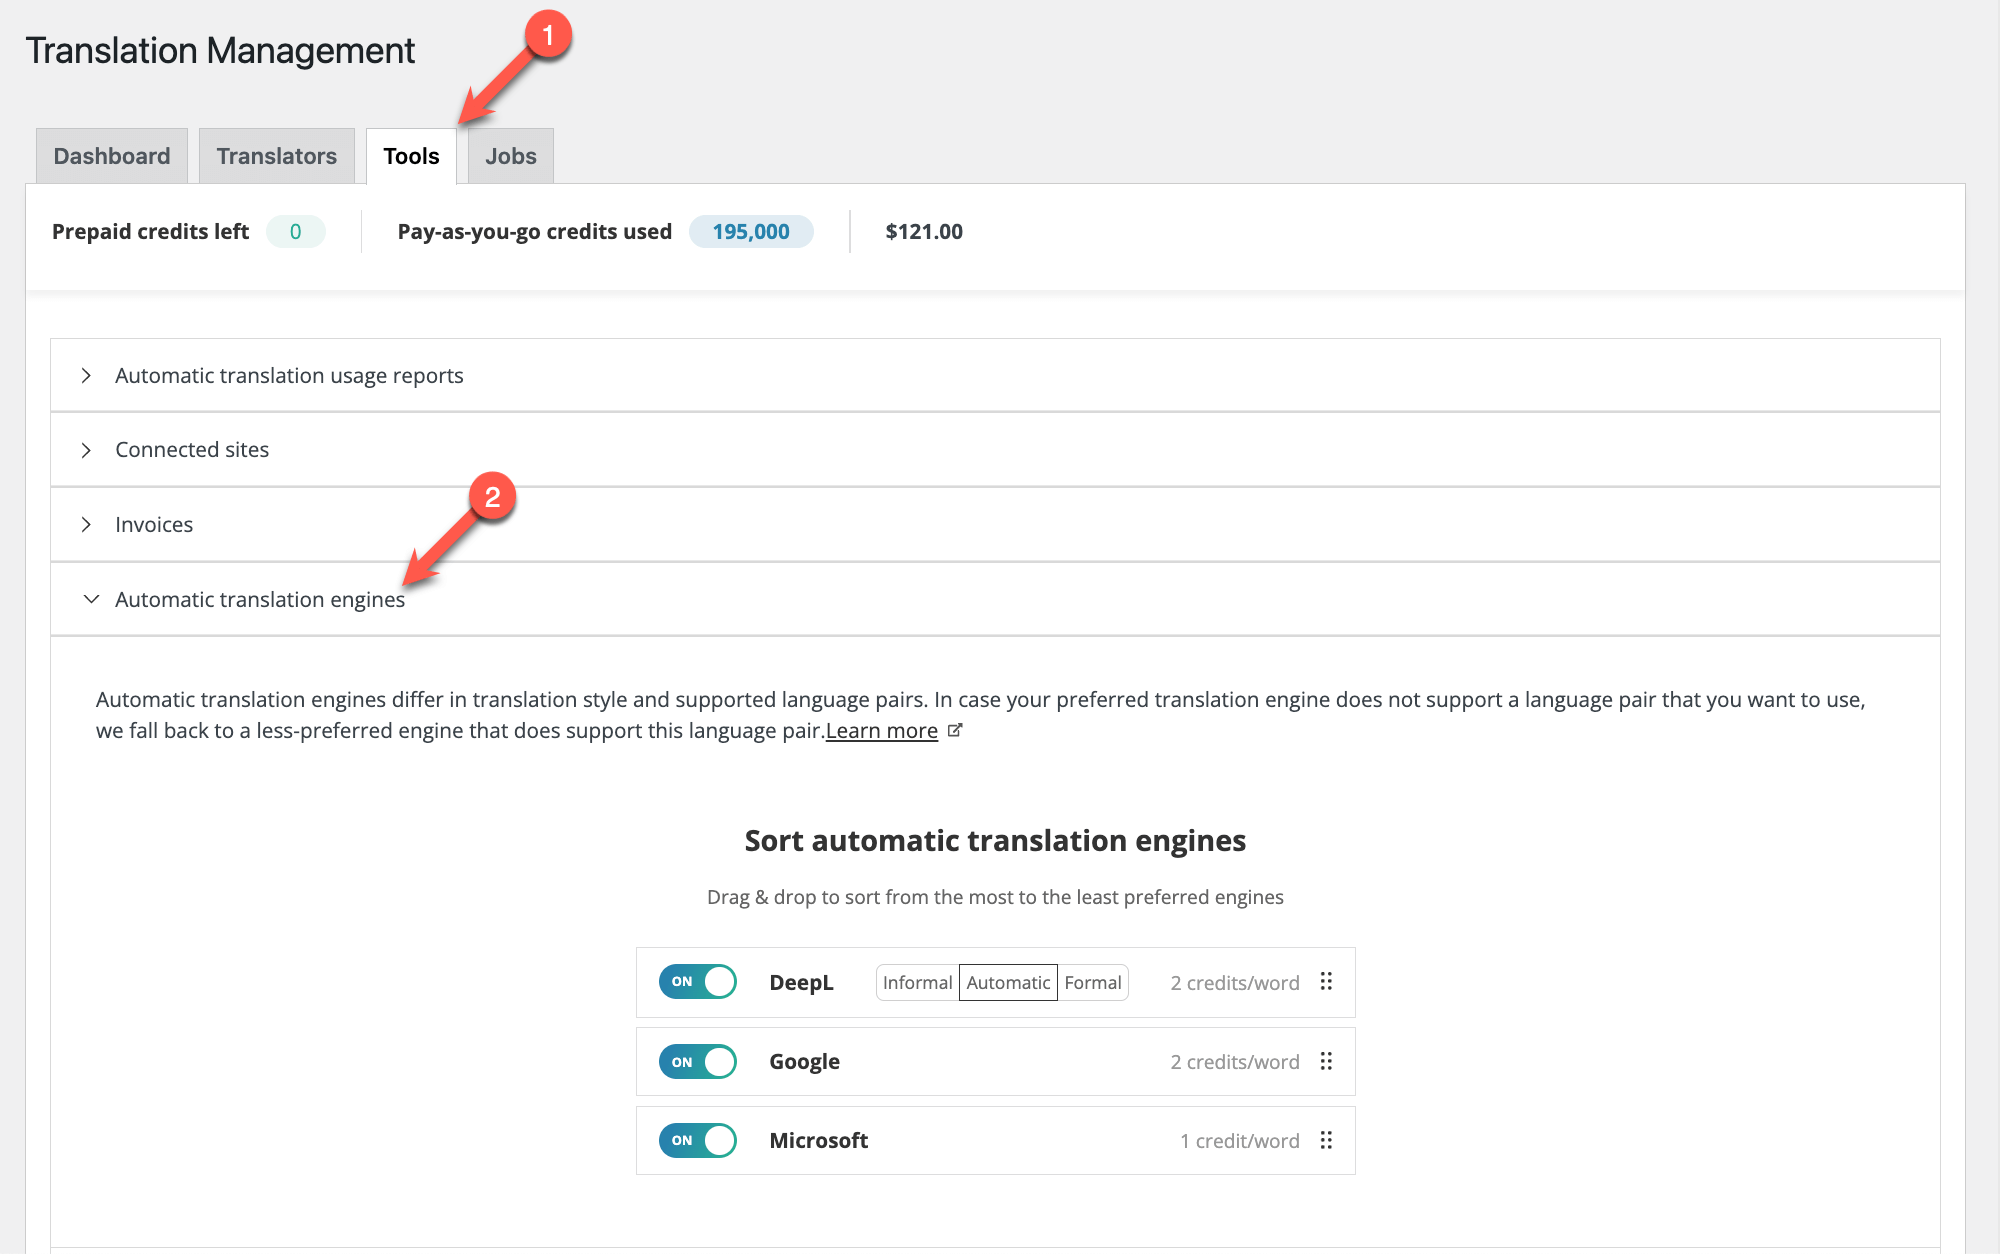Click the Pay-as-you-go credits used label
This screenshot has width=2000, height=1254.
point(535,232)
